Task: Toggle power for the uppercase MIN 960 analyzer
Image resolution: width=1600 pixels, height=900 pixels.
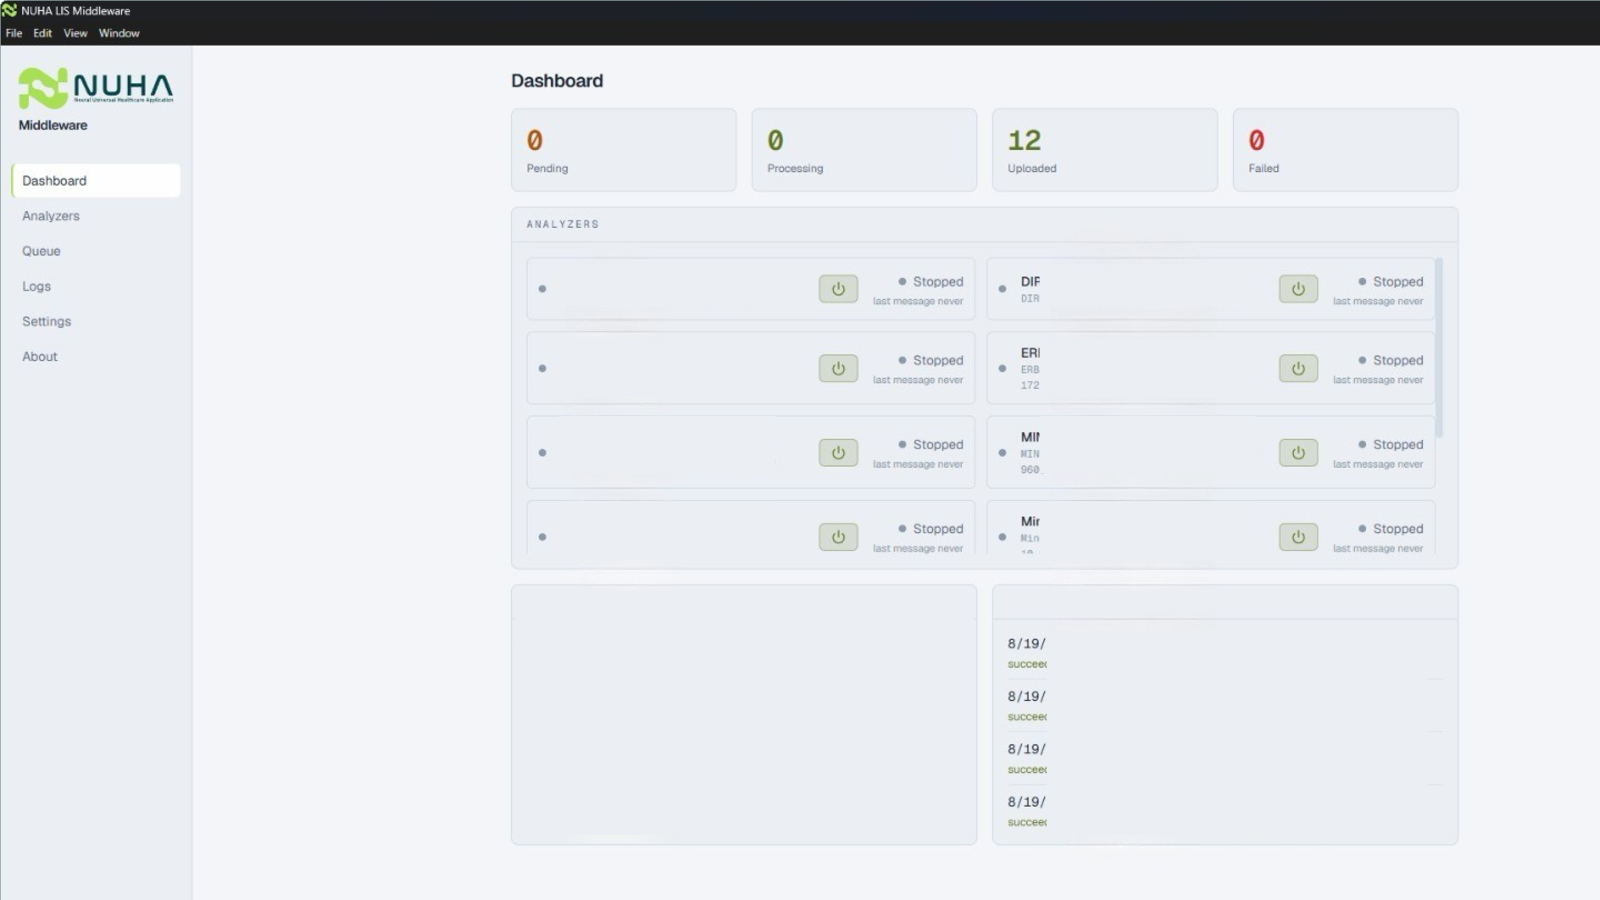Action: (1298, 452)
